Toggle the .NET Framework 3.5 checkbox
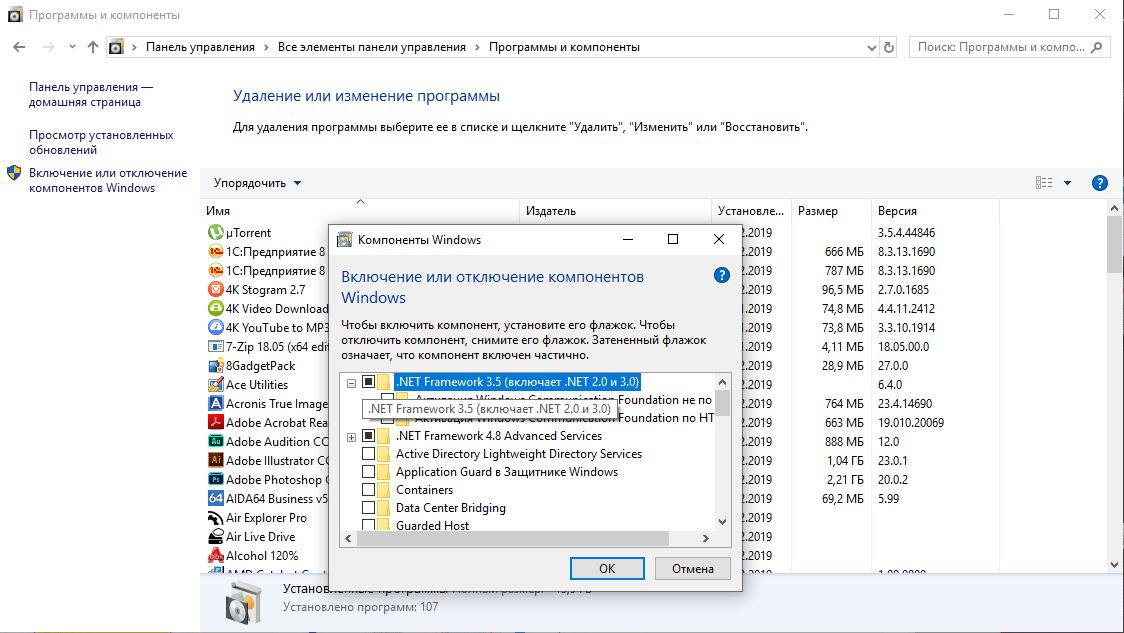This screenshot has height=633, width=1124. tap(368, 381)
